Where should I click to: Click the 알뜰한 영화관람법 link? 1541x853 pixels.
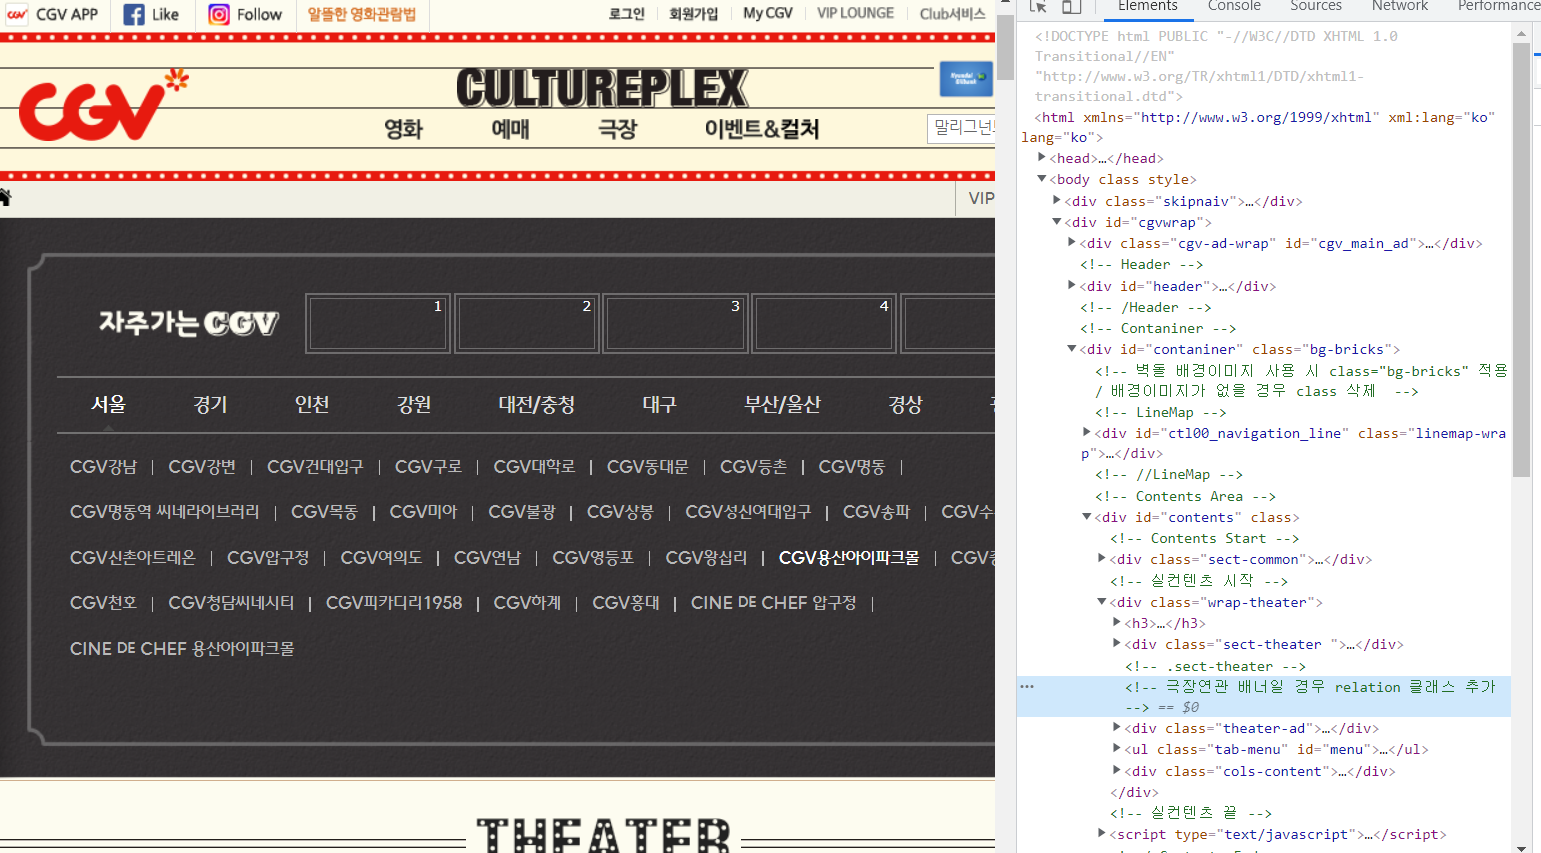tap(361, 14)
